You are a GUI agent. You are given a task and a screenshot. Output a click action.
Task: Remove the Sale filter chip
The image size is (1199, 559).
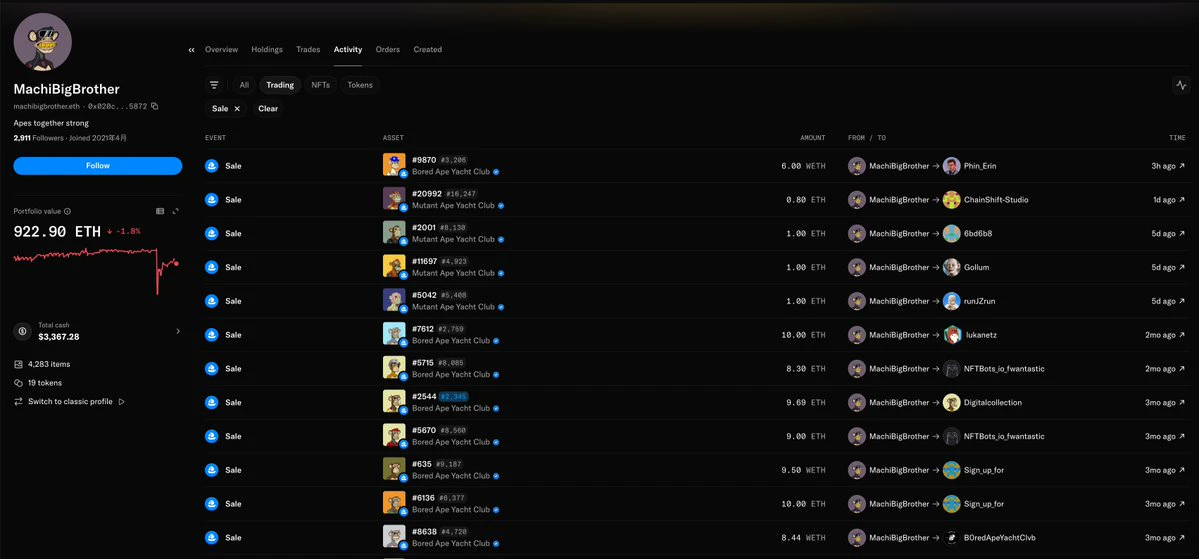pyautogui.click(x=237, y=109)
